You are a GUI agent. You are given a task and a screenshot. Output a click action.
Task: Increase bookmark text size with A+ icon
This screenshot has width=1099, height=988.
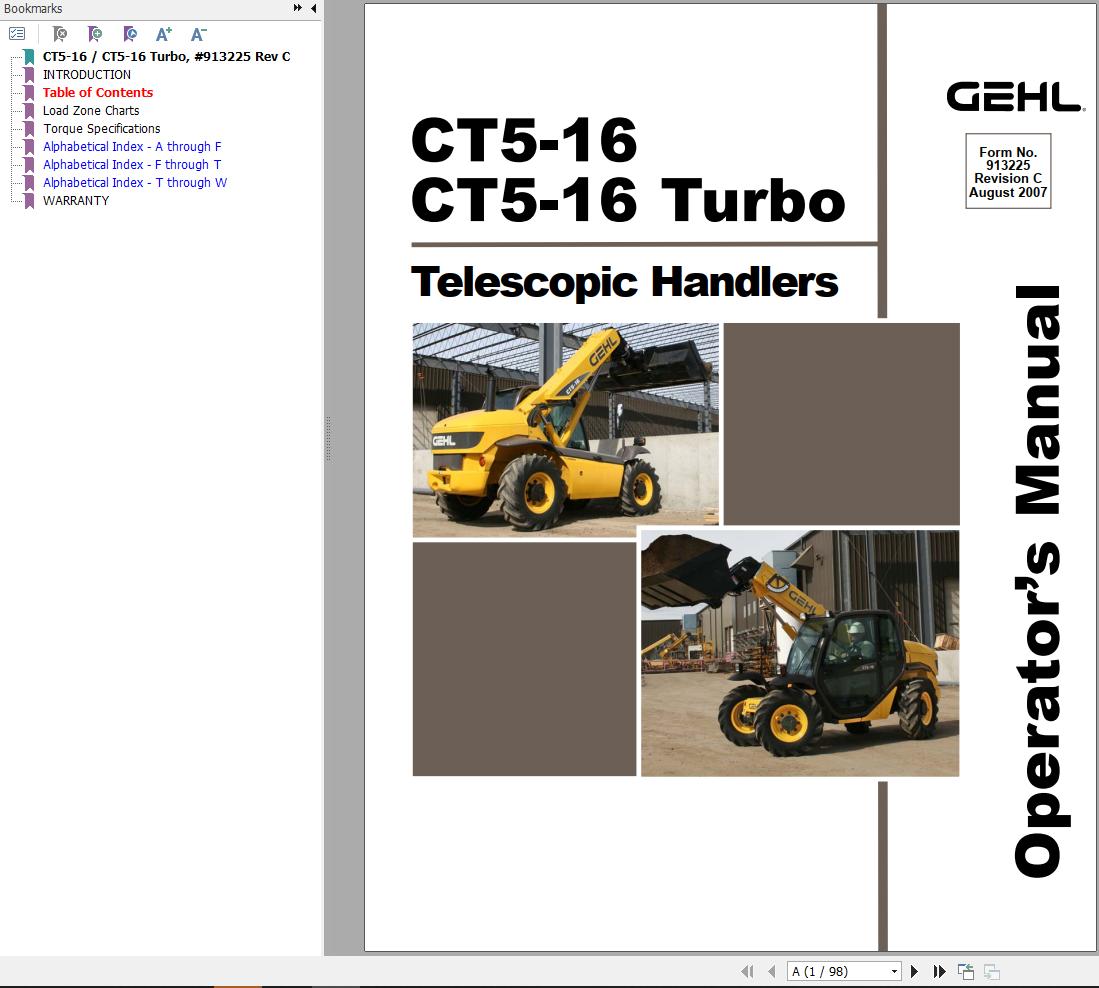[163, 33]
